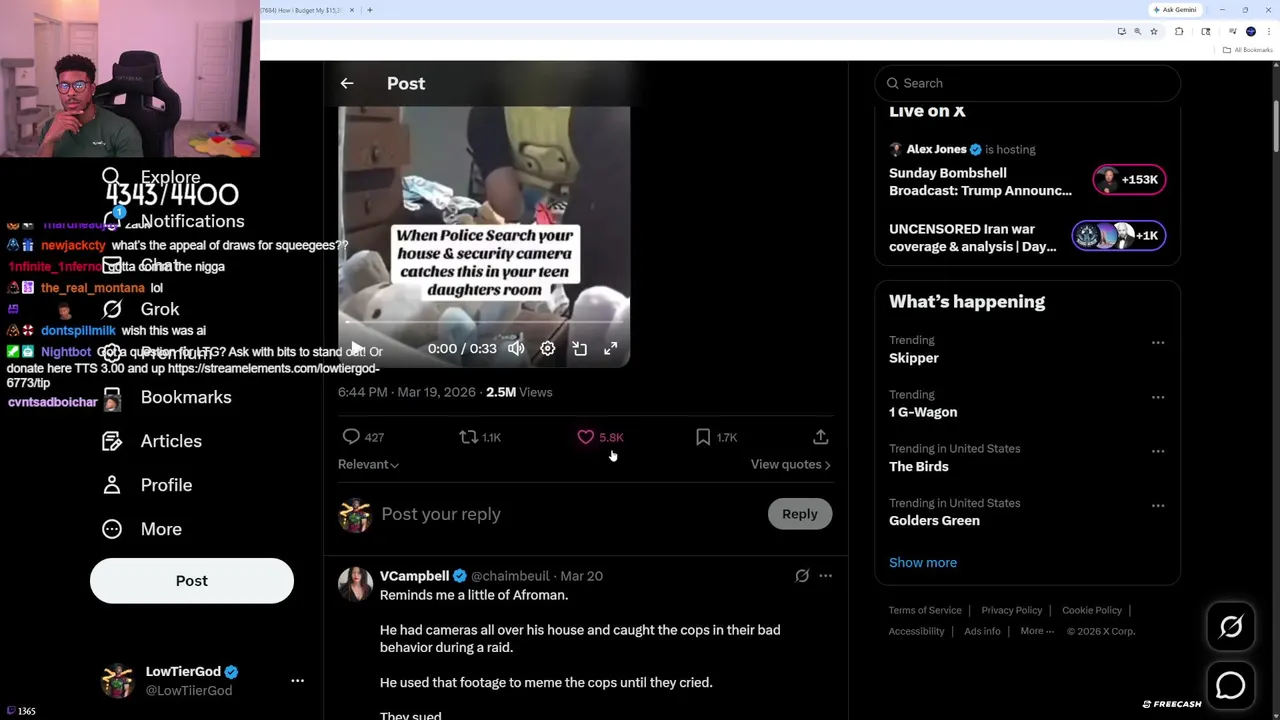This screenshot has height=720, width=1280.
Task: Click the Reply button
Action: 800,514
